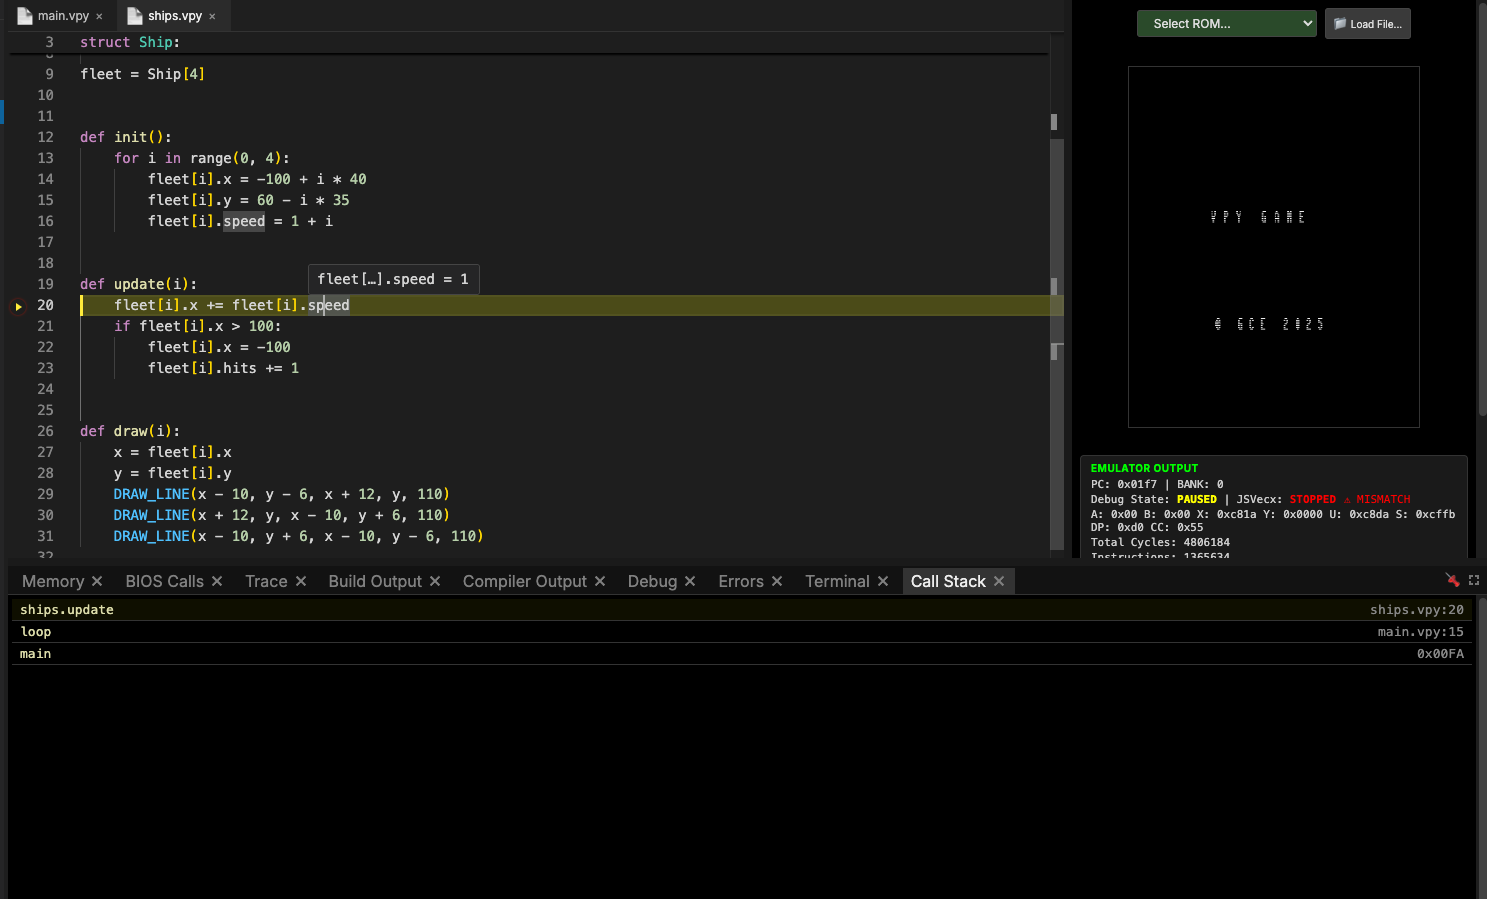Viewport: 1487px width, 899px height.
Task: Open the Memory panel tab
Action: (53, 581)
